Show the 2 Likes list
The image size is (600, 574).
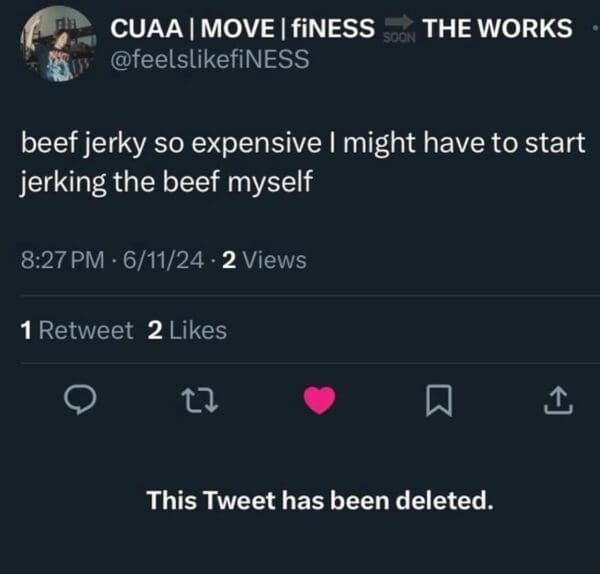pyautogui.click(x=187, y=330)
